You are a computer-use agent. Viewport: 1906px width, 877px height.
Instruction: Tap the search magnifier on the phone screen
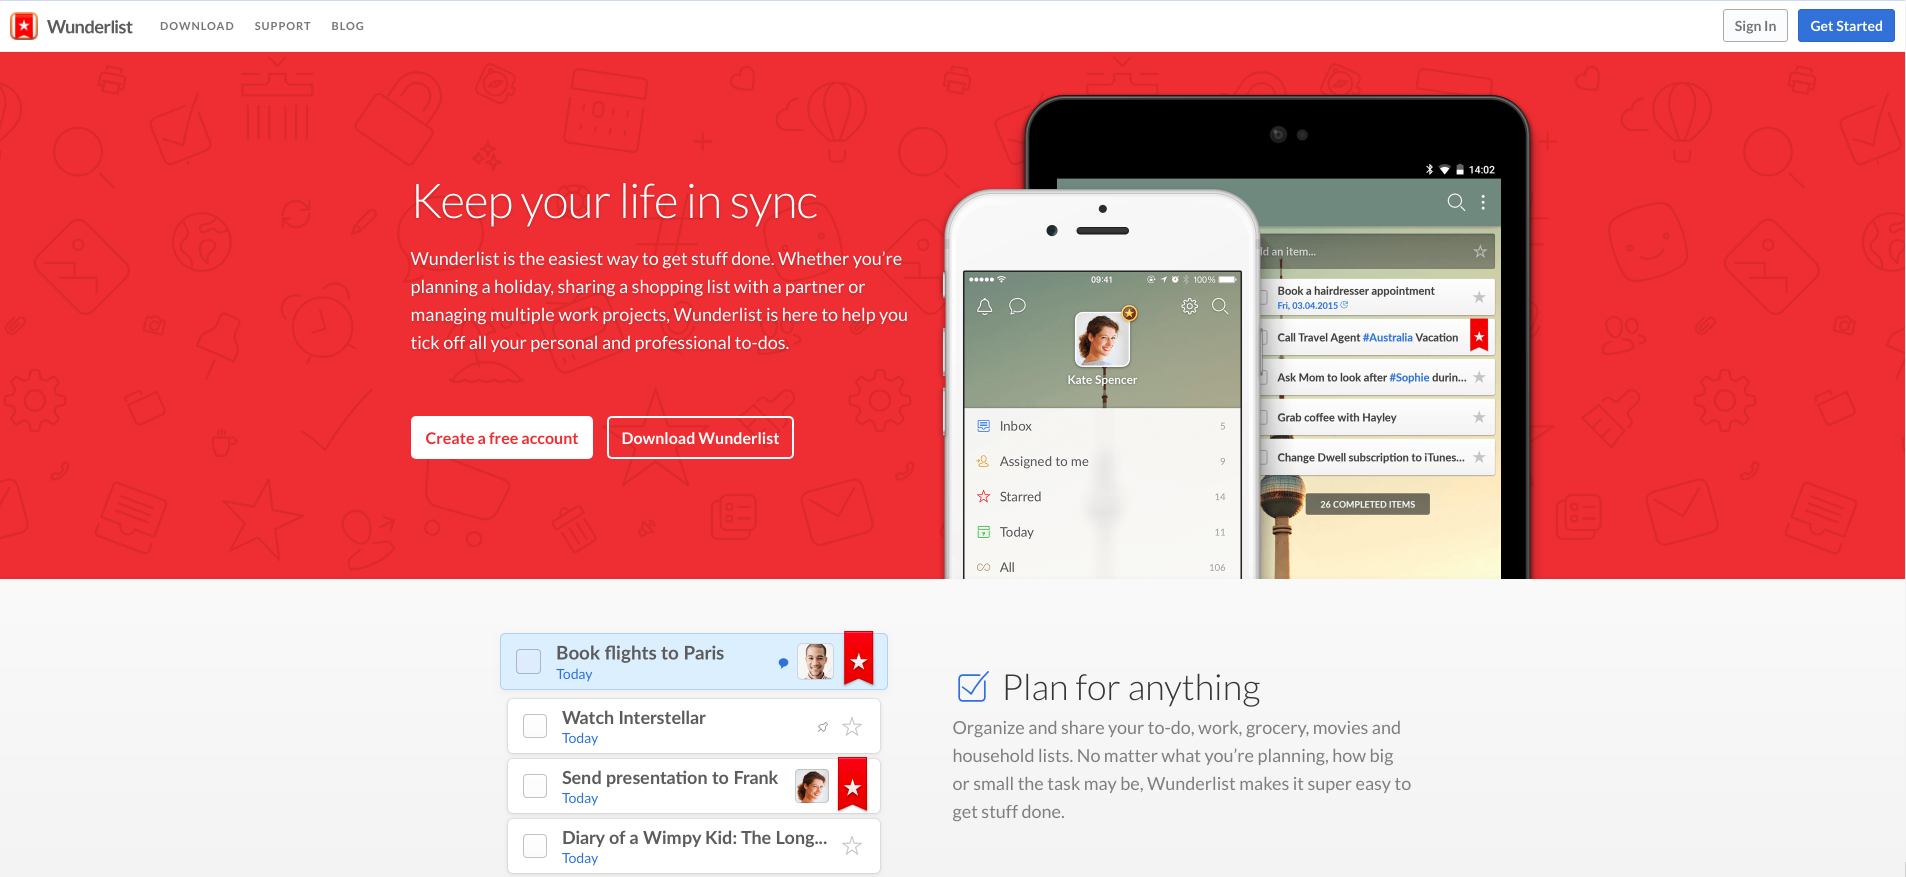click(1220, 306)
